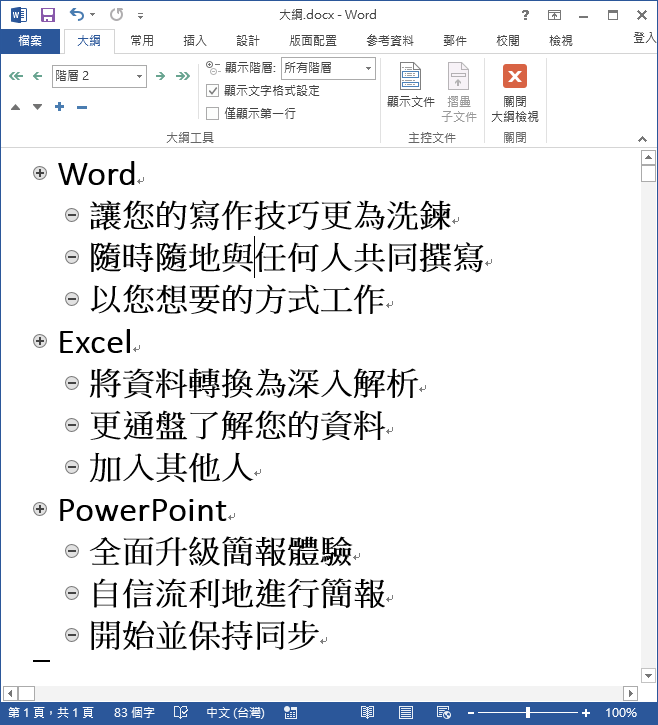Open the 檔案 (File) tab
This screenshot has height=725, width=658.
click(30, 41)
